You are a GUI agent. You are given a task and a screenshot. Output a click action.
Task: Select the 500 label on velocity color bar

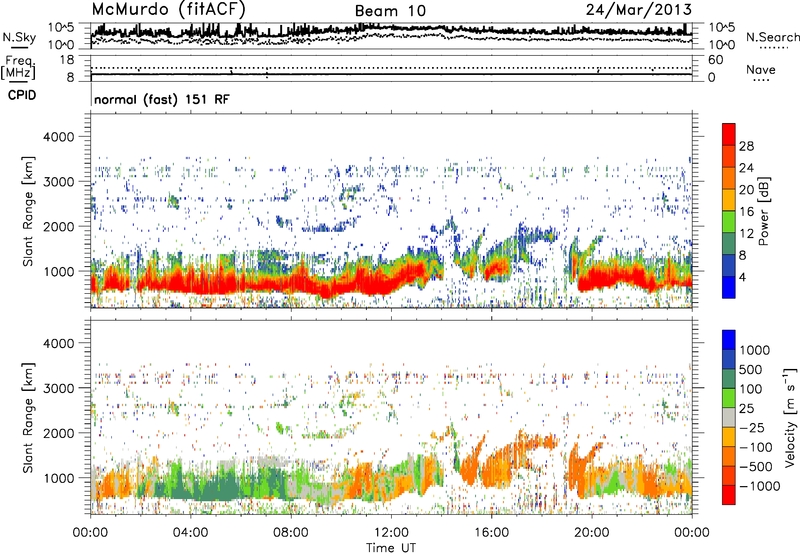click(751, 370)
